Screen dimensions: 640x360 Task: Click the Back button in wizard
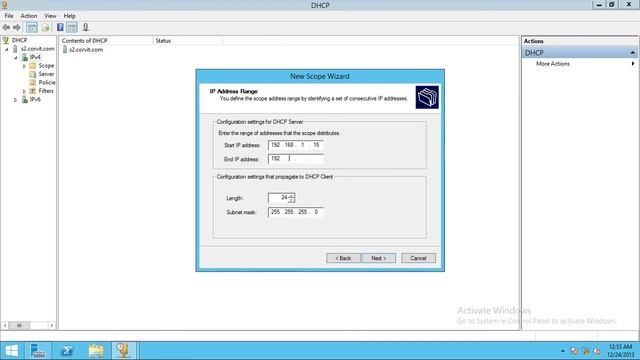pyautogui.click(x=343, y=258)
